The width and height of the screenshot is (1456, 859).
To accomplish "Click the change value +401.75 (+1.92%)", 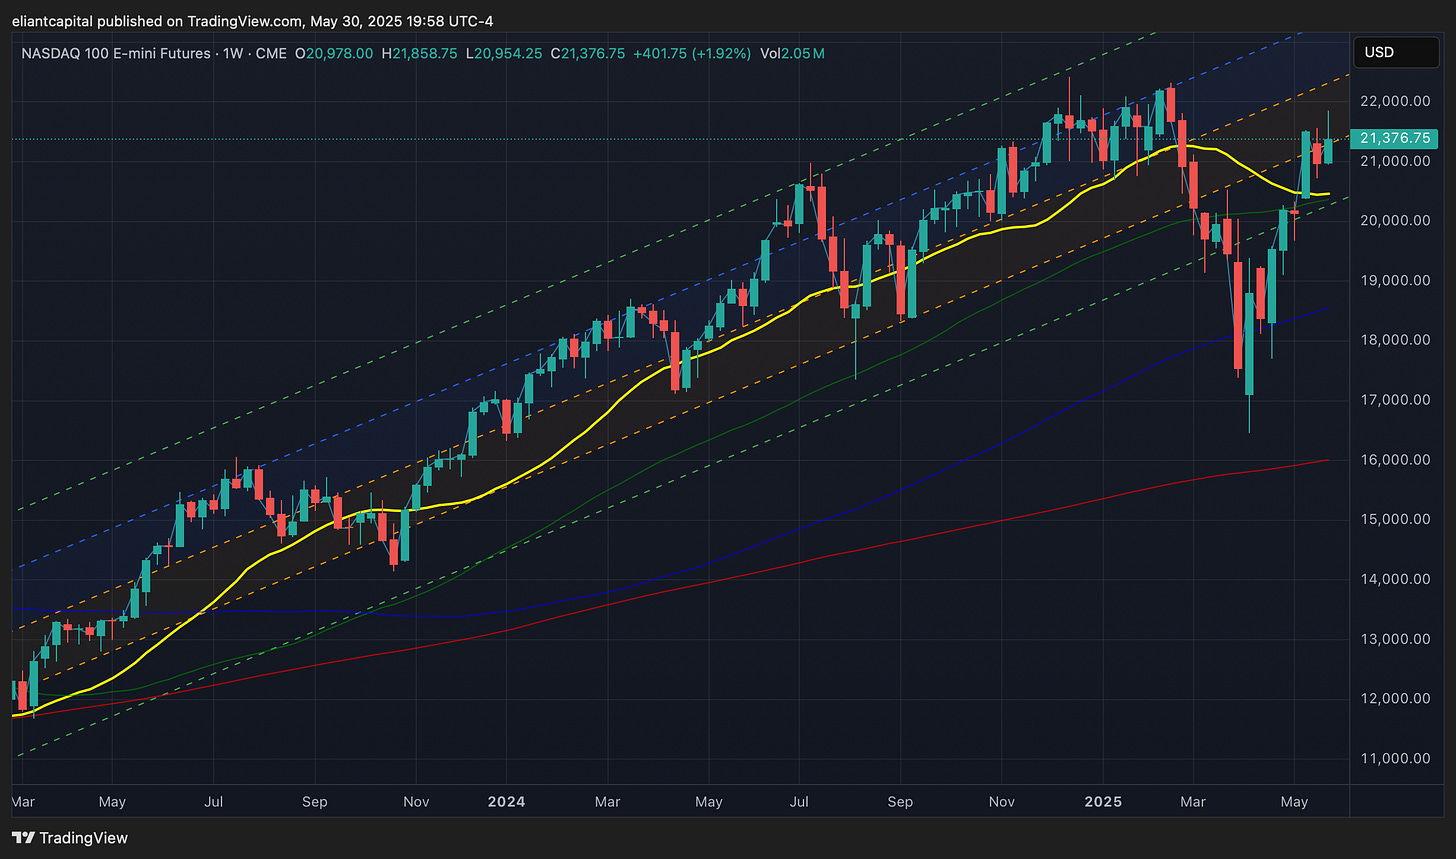I will (x=691, y=53).
